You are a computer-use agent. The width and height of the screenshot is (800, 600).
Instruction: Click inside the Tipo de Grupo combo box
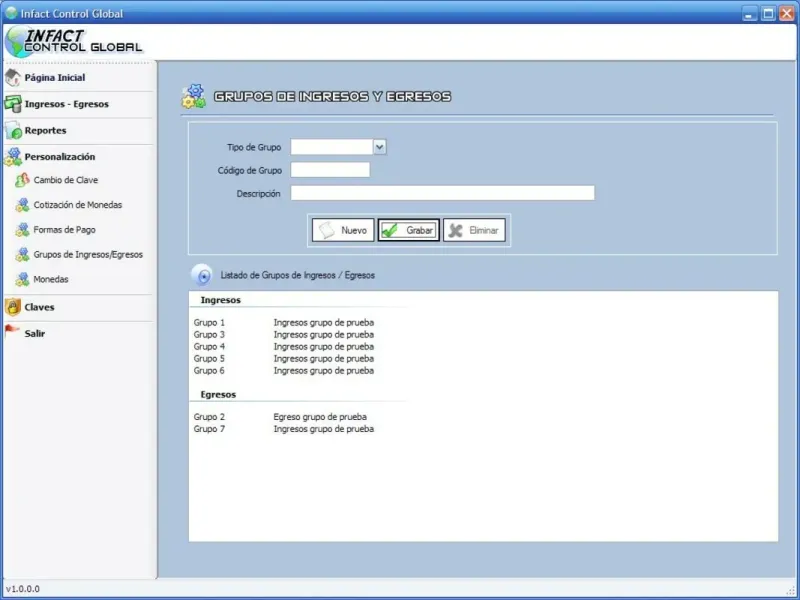tap(332, 147)
